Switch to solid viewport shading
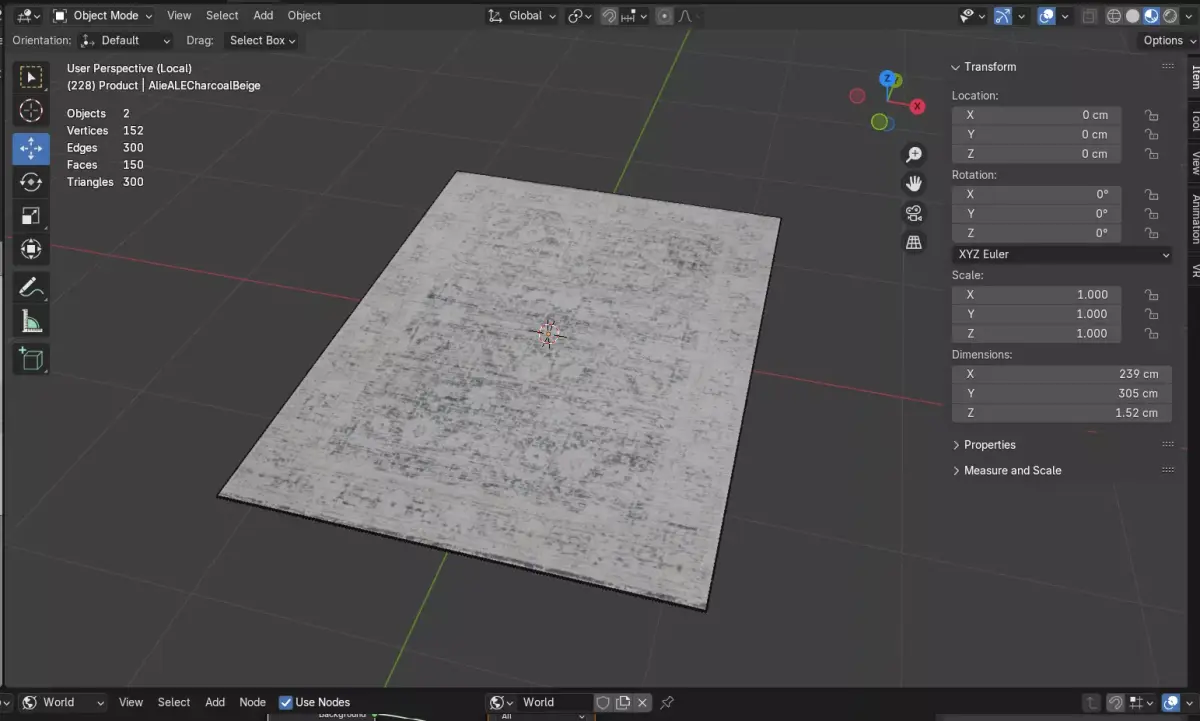The image size is (1200, 721). pyautogui.click(x=1133, y=15)
